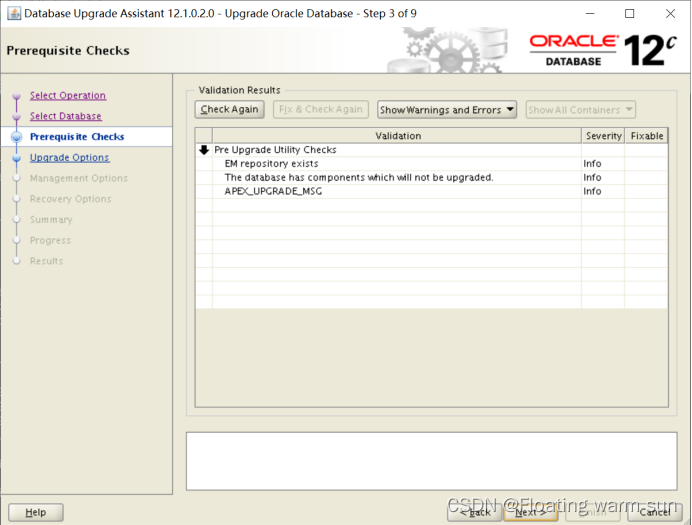
Task: Click the details text area below results
Action: (x=432, y=461)
